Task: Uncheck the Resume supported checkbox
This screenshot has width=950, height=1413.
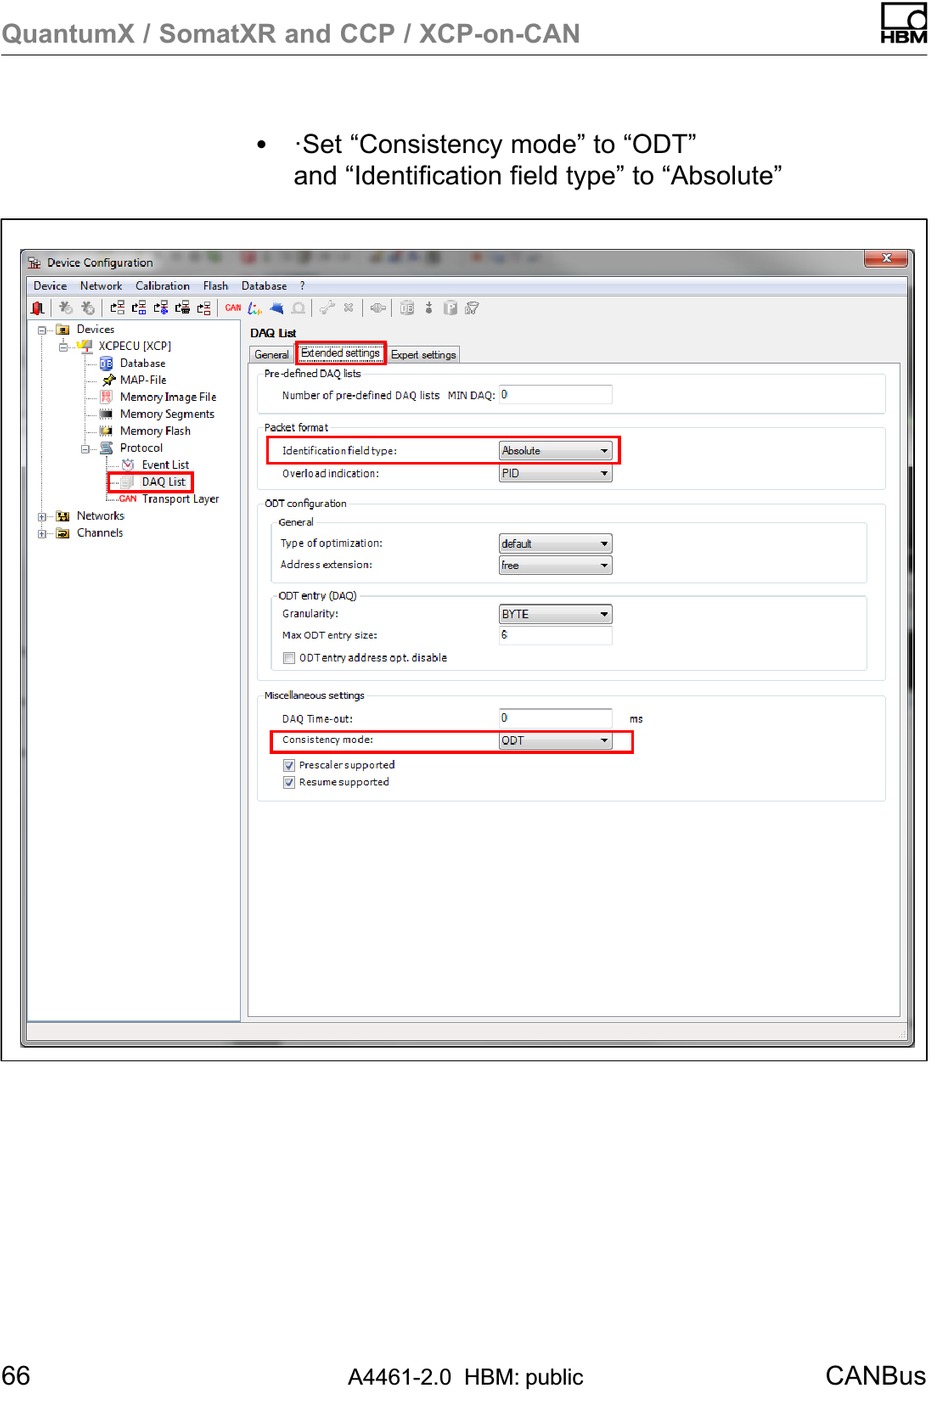Action: (x=289, y=782)
